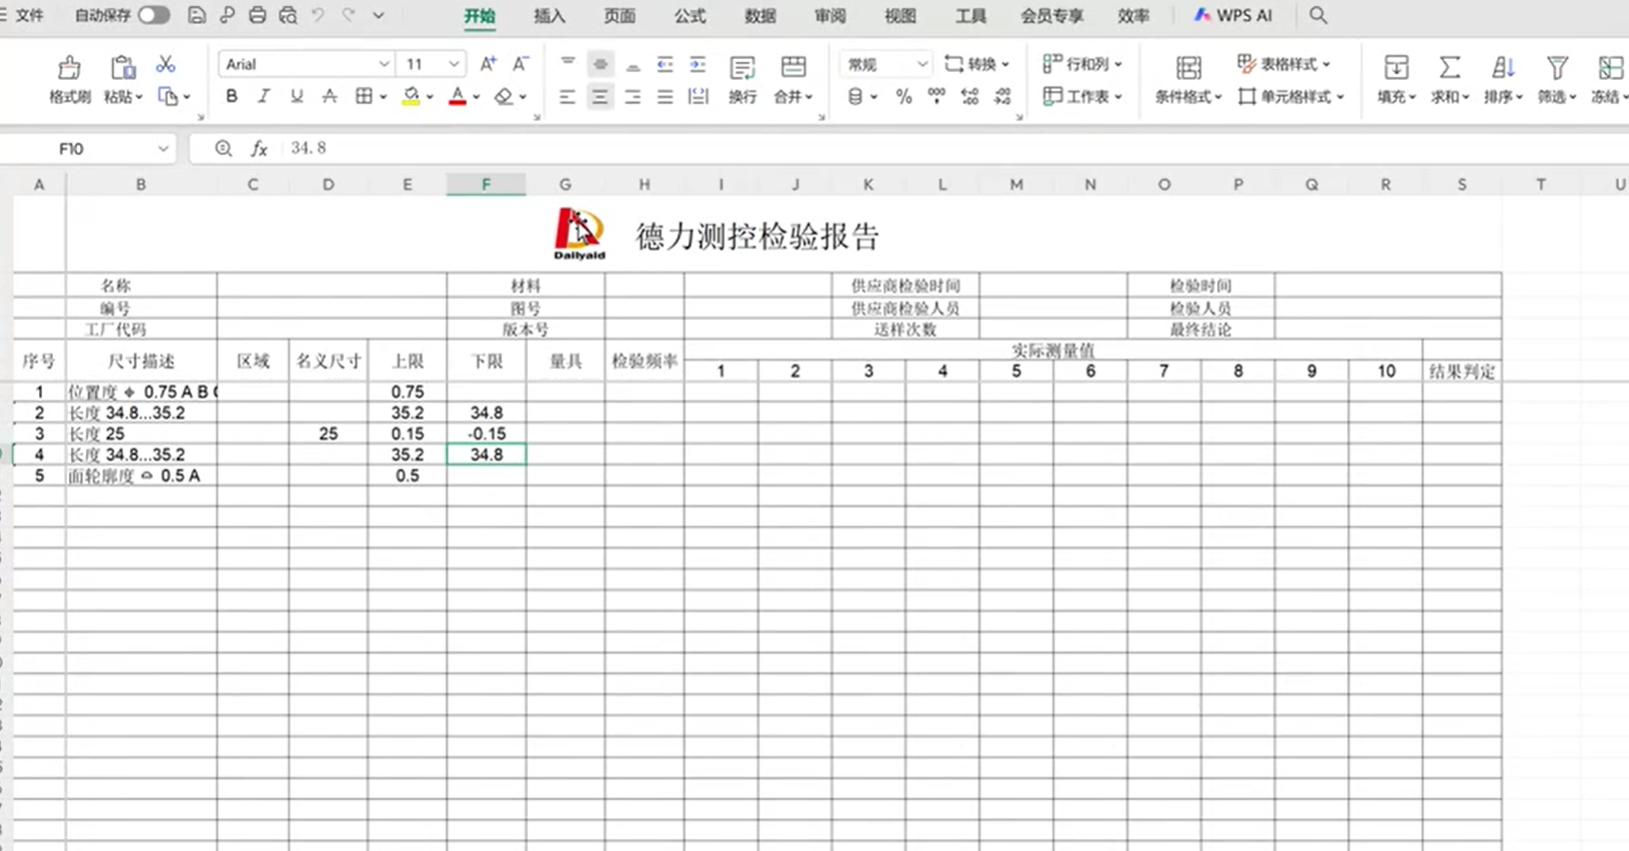Select cell containing -0.15 in column F
1629x851 pixels.
click(486, 433)
